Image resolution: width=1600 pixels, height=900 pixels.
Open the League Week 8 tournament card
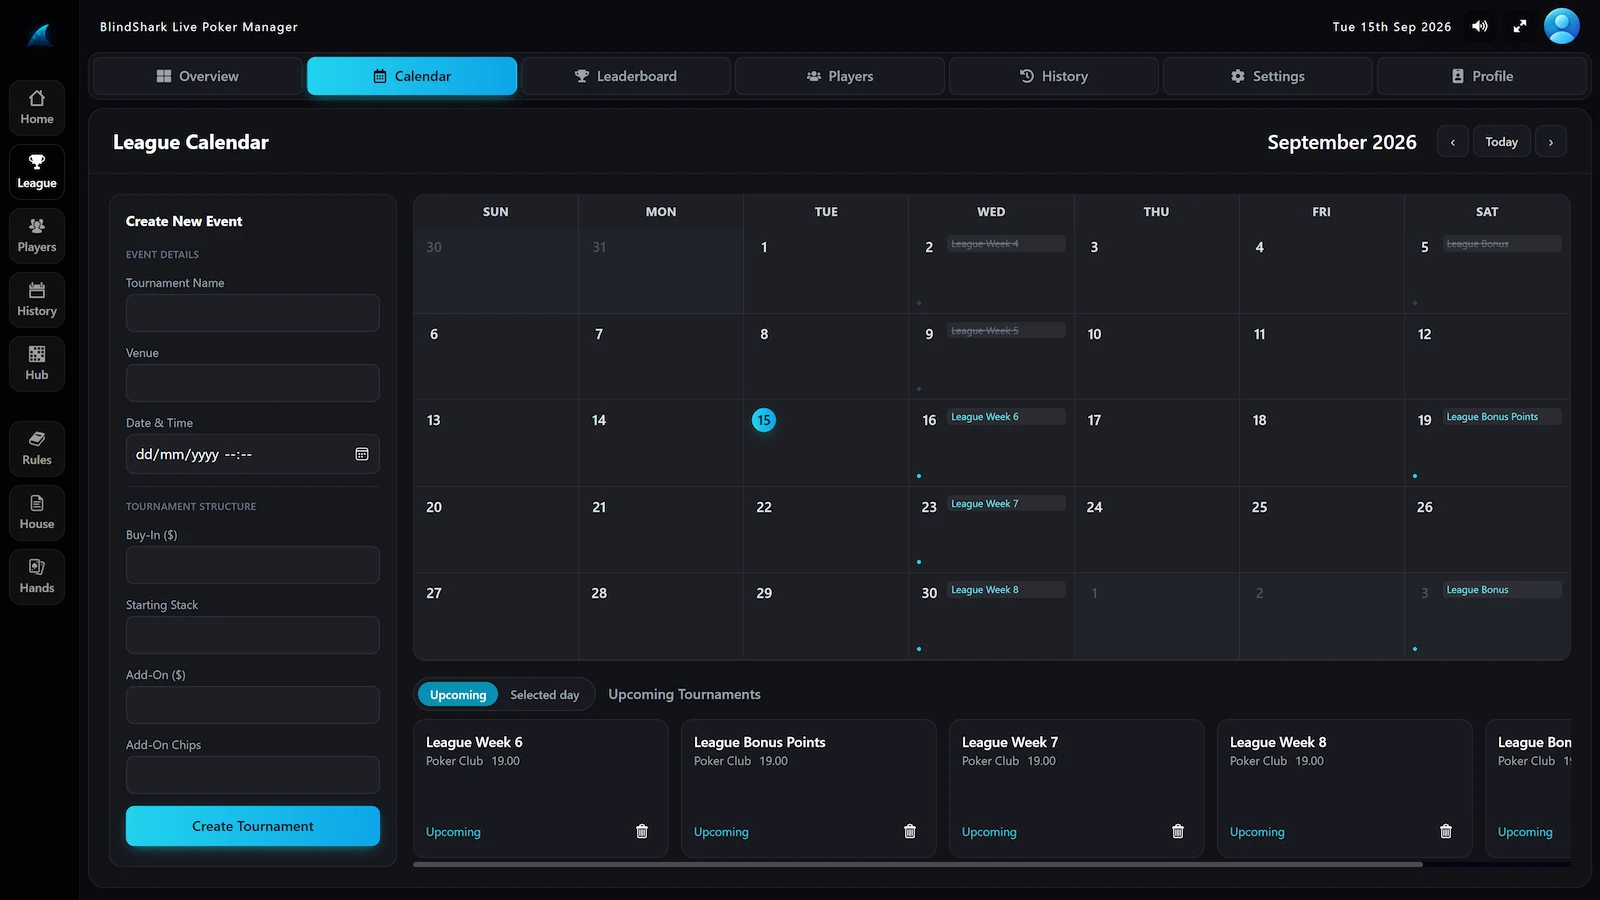tap(1345, 788)
